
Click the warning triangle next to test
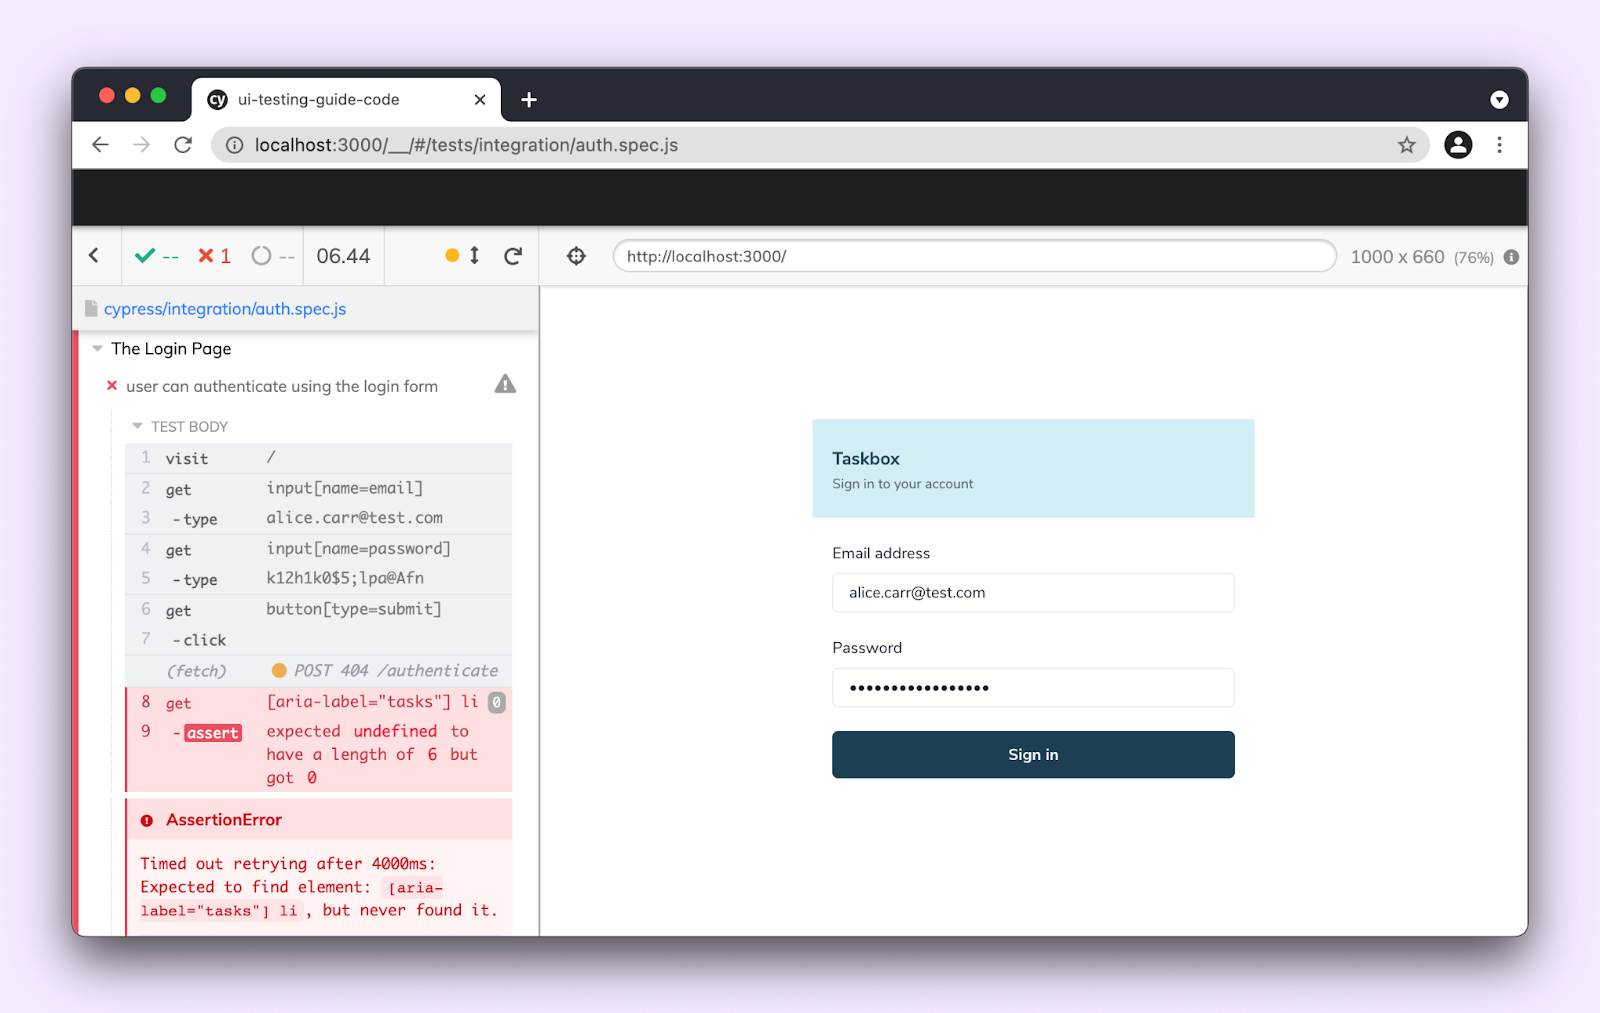coord(505,385)
